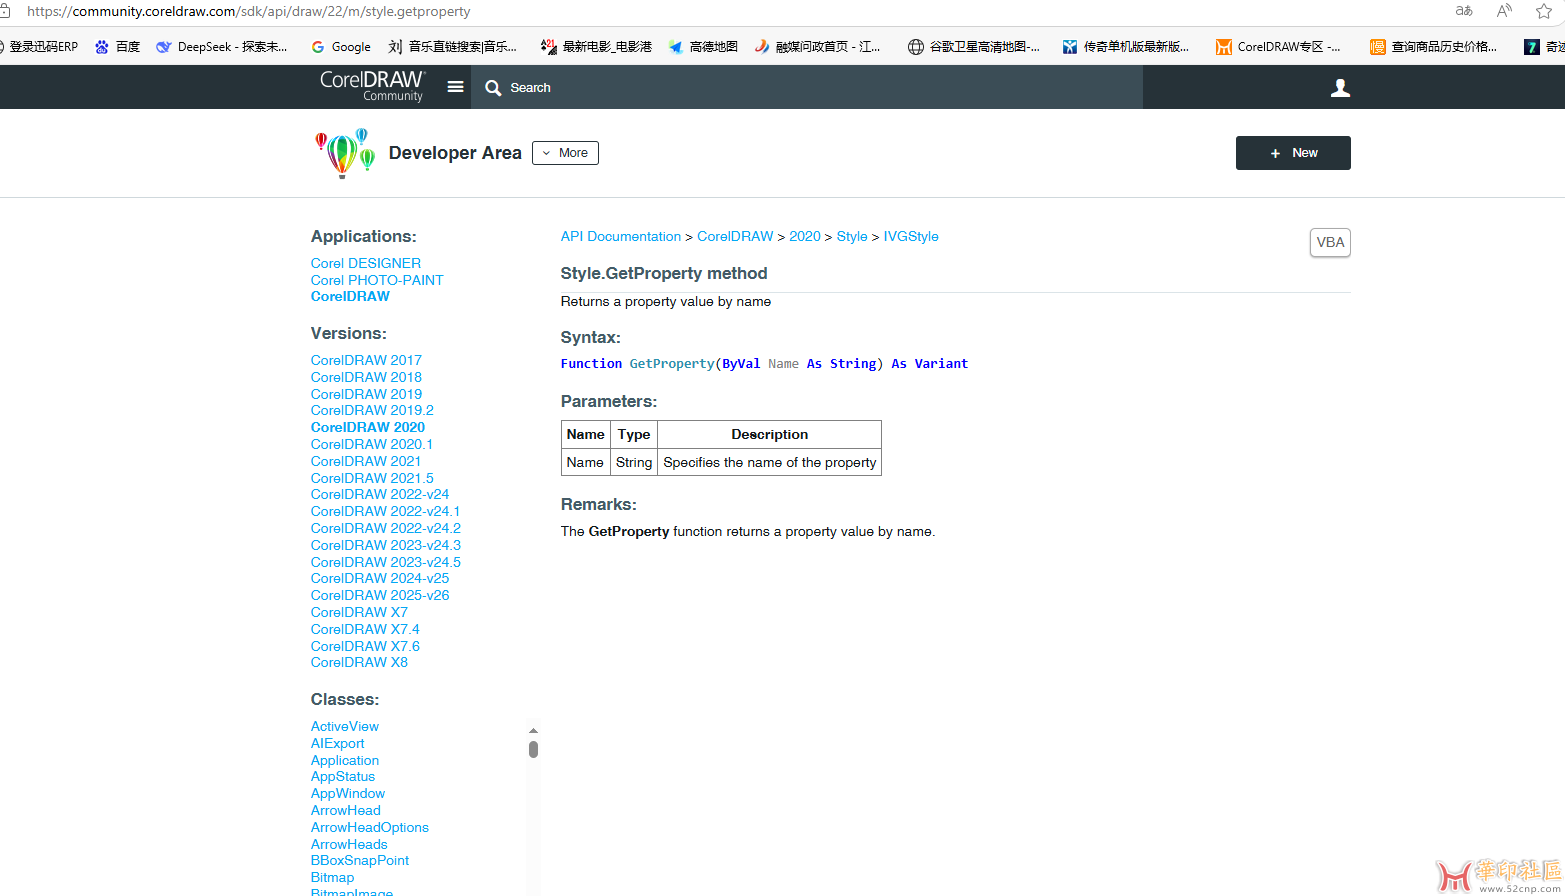Choose version CorelDRAW 2018
The height and width of the screenshot is (896, 1565).
click(366, 377)
